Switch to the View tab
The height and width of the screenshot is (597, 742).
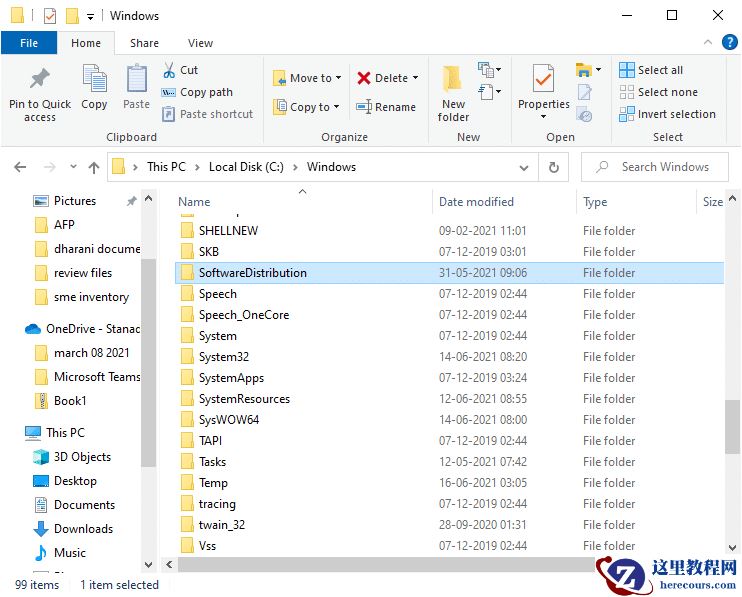pyautogui.click(x=200, y=43)
